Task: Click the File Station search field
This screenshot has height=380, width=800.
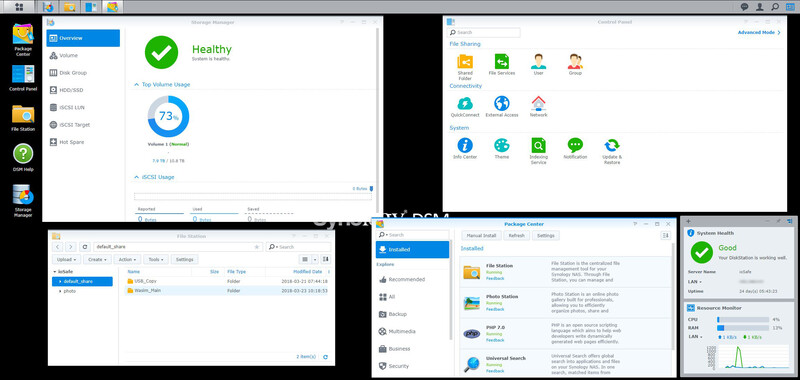Action: pyautogui.click(x=297, y=247)
